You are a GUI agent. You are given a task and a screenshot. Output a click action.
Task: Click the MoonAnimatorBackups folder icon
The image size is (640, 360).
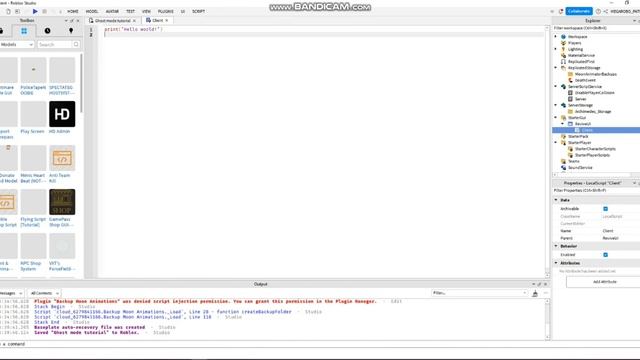click(x=571, y=74)
